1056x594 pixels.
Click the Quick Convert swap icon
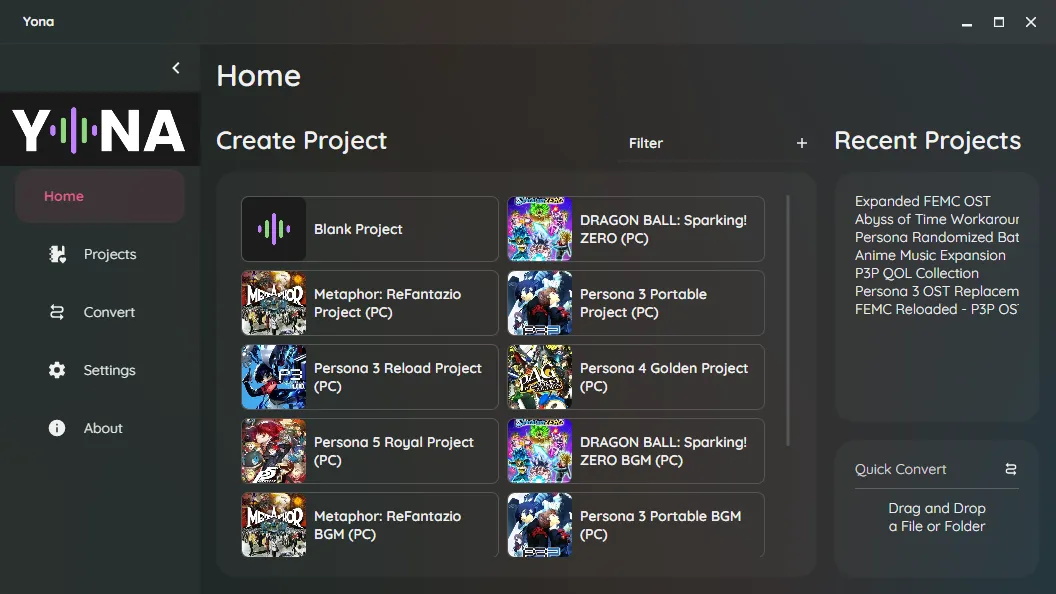point(1011,469)
